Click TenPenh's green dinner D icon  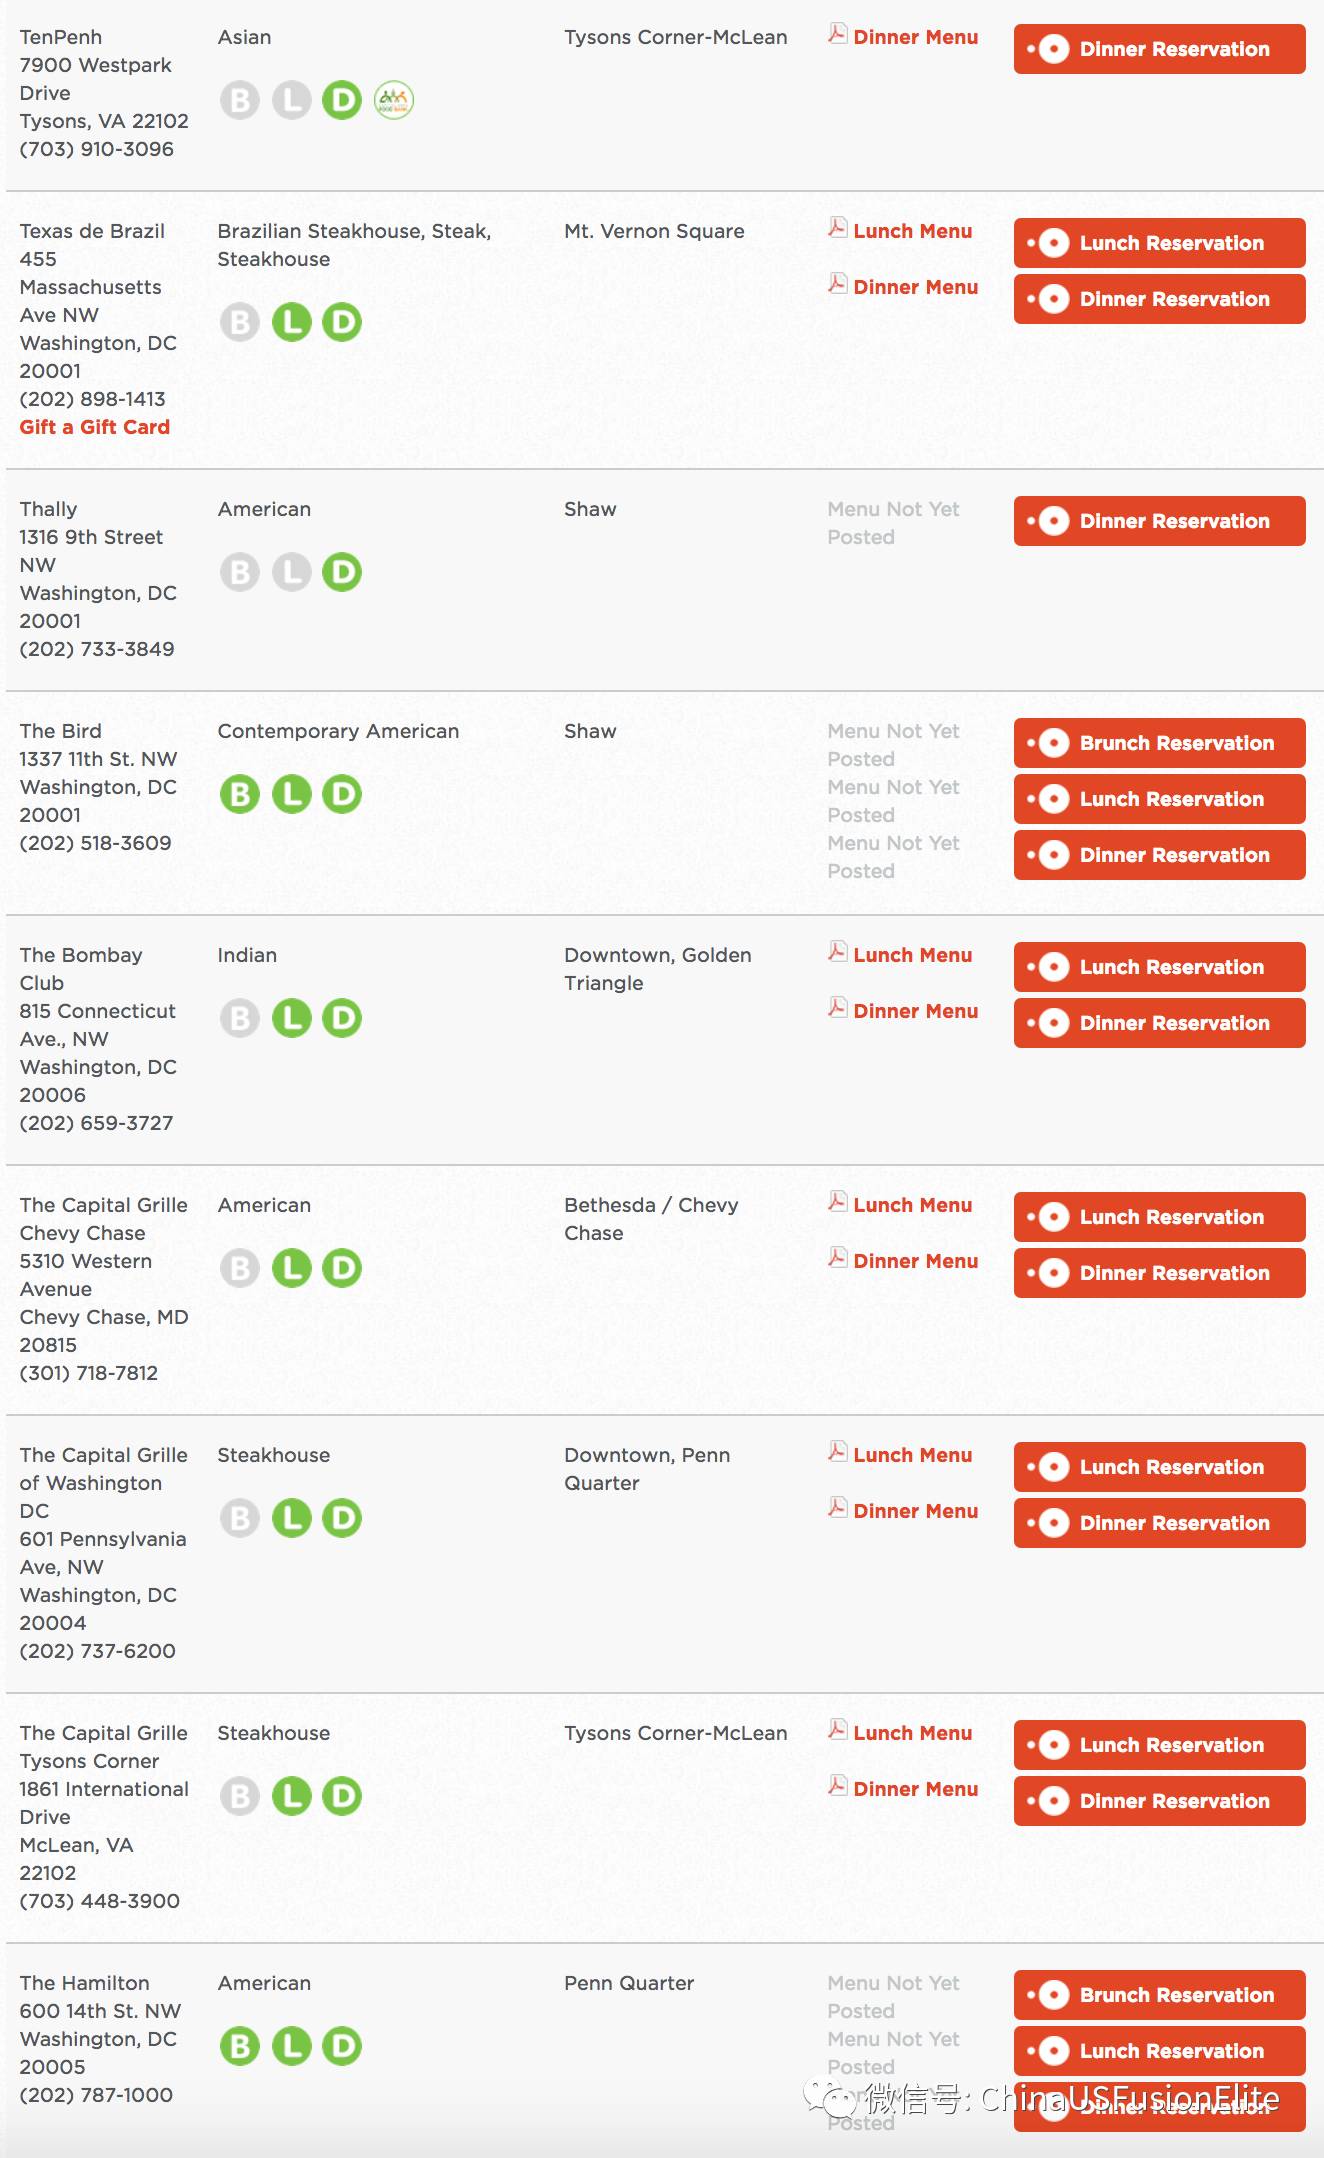coord(342,100)
